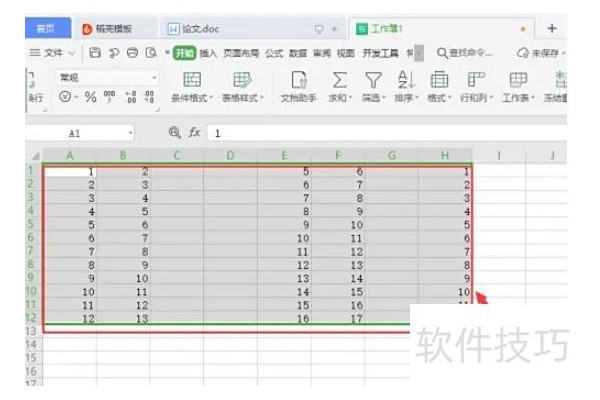Select column header D

(x=230, y=155)
